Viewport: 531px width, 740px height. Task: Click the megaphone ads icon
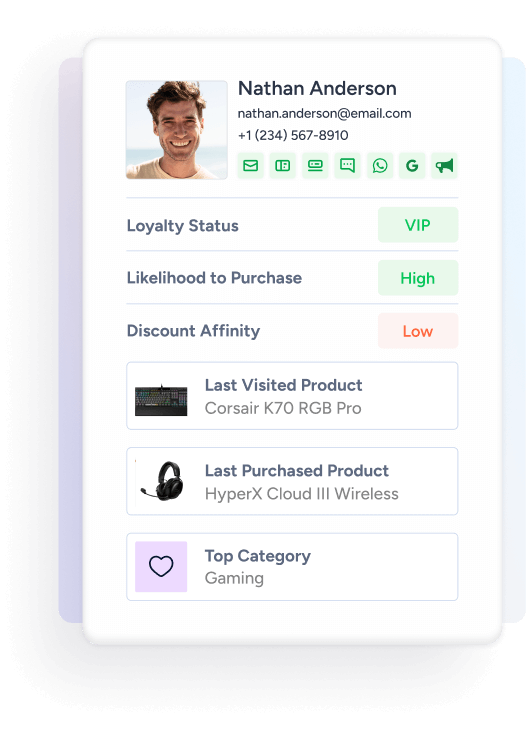(444, 165)
